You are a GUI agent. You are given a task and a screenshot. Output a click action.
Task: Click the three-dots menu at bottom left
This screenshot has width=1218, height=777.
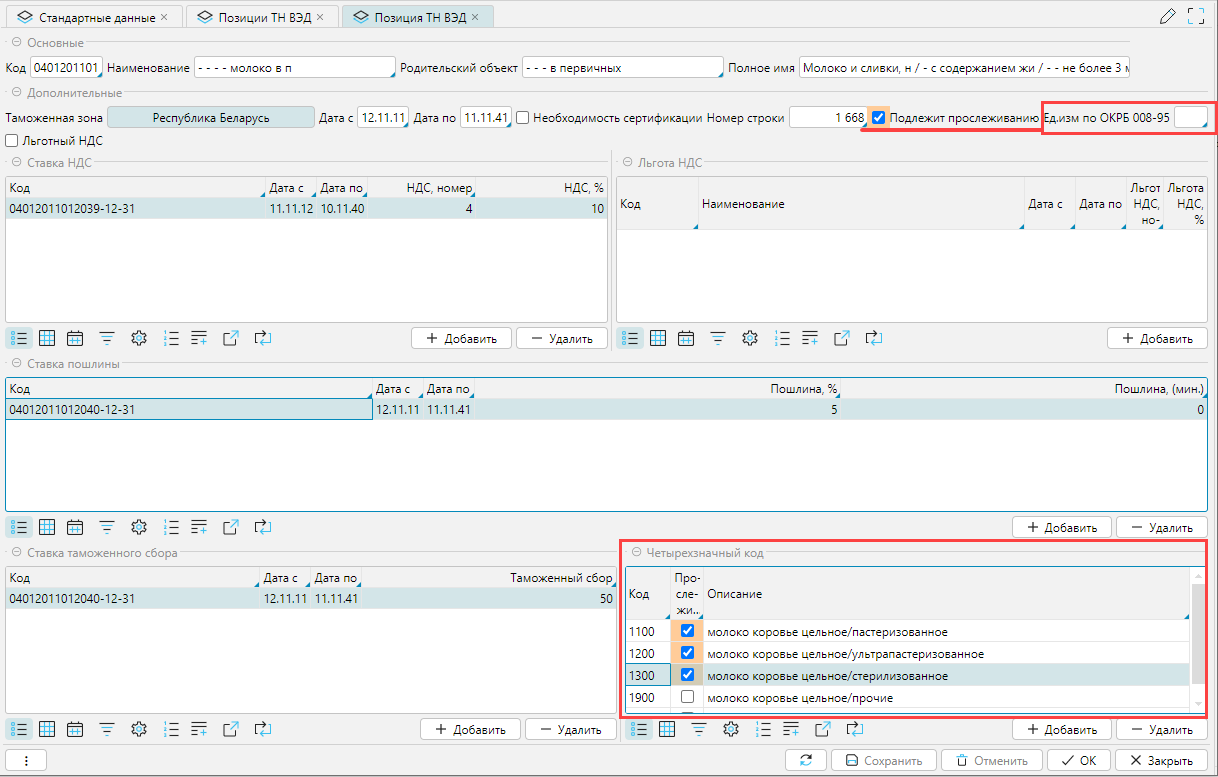tap(26, 761)
